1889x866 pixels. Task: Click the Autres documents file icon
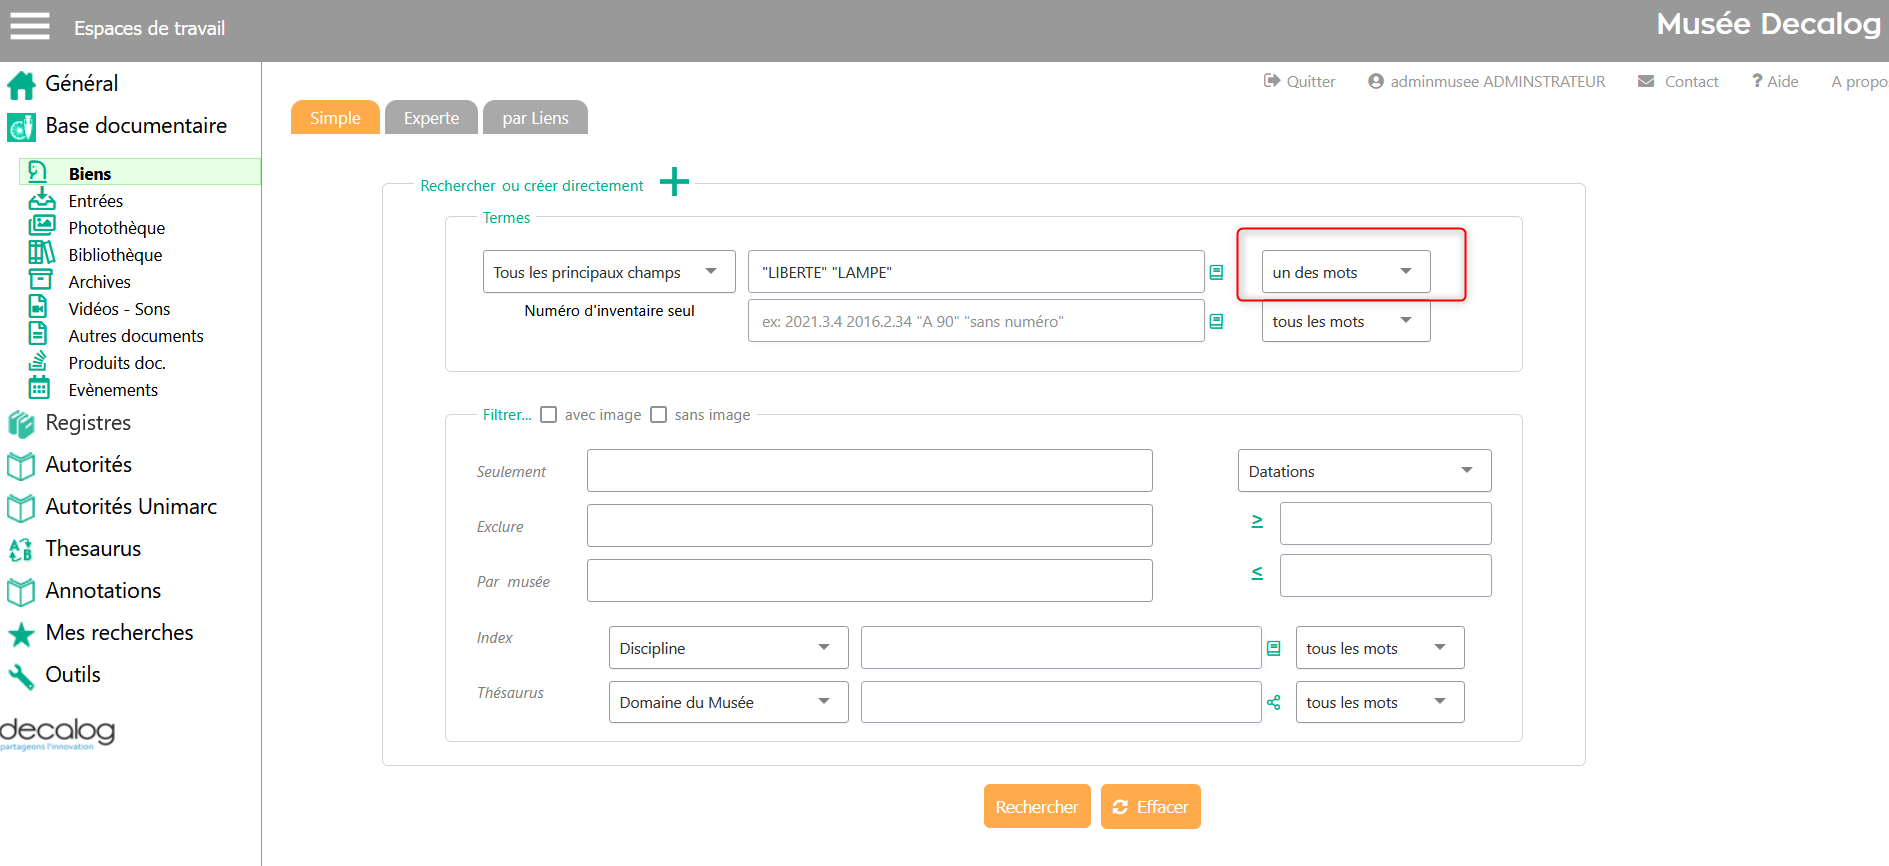coord(38,333)
